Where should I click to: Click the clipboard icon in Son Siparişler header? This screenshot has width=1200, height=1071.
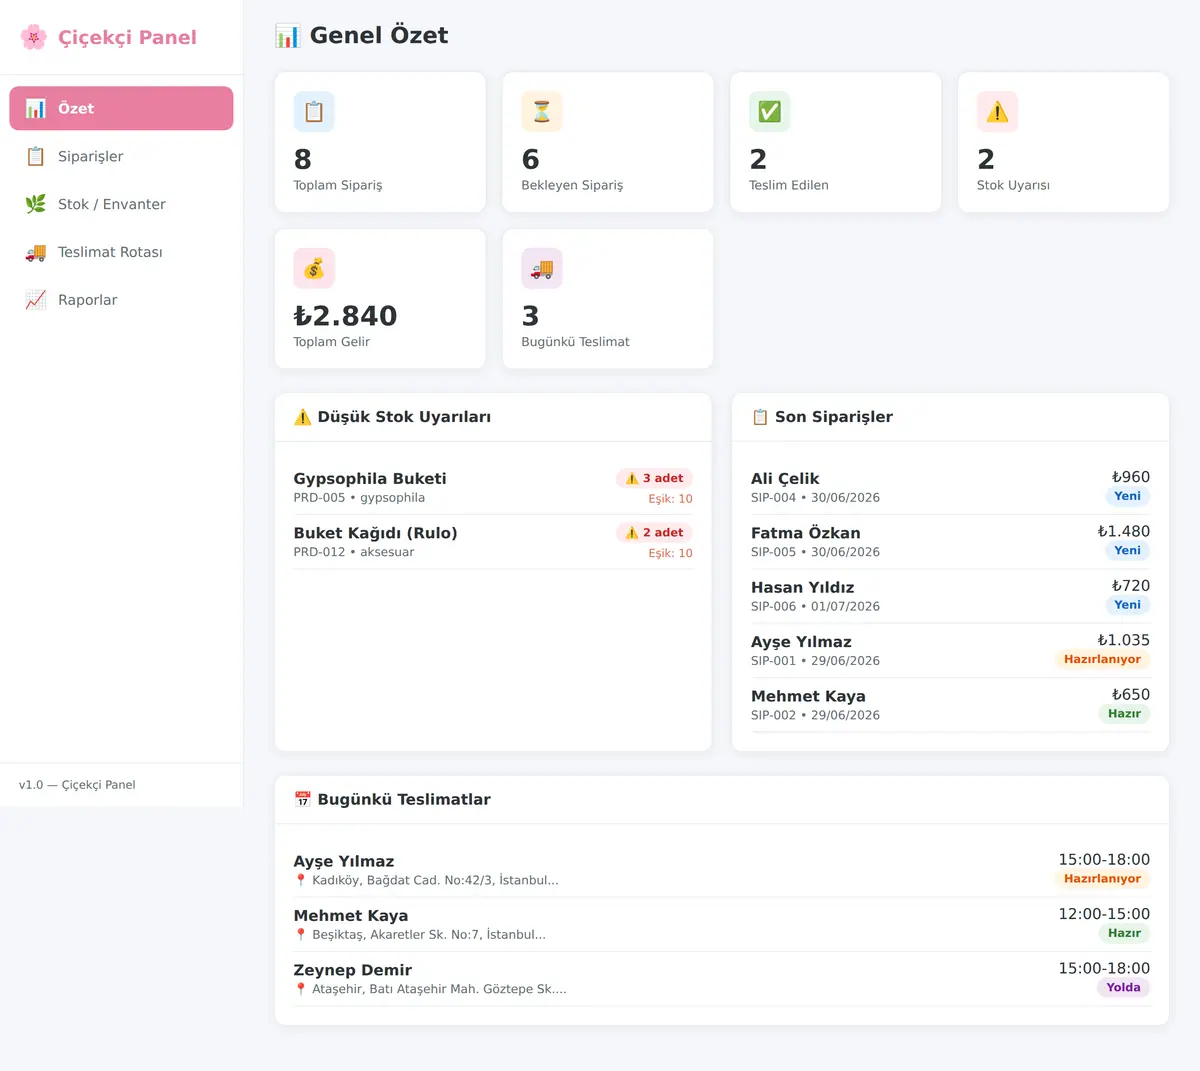point(760,417)
